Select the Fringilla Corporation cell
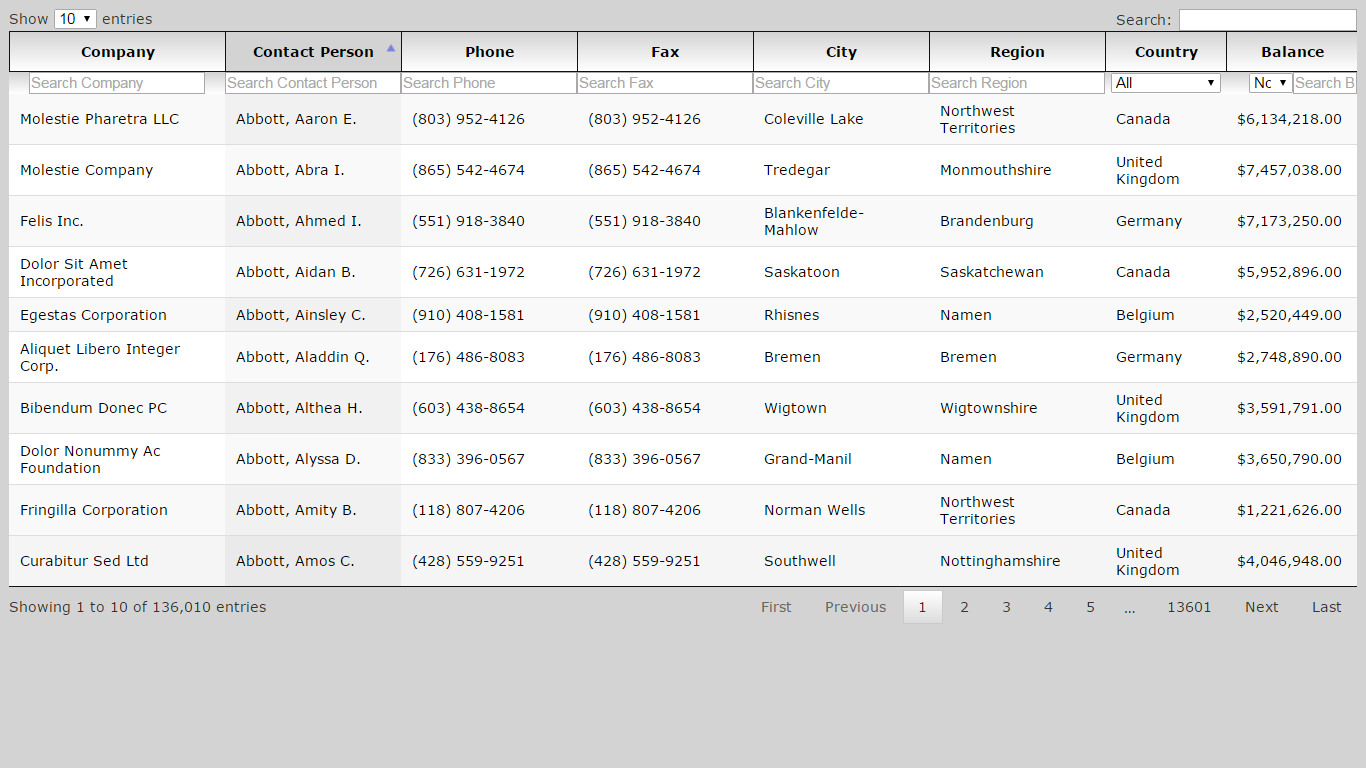Image resolution: width=1366 pixels, height=768 pixels. 117,510
